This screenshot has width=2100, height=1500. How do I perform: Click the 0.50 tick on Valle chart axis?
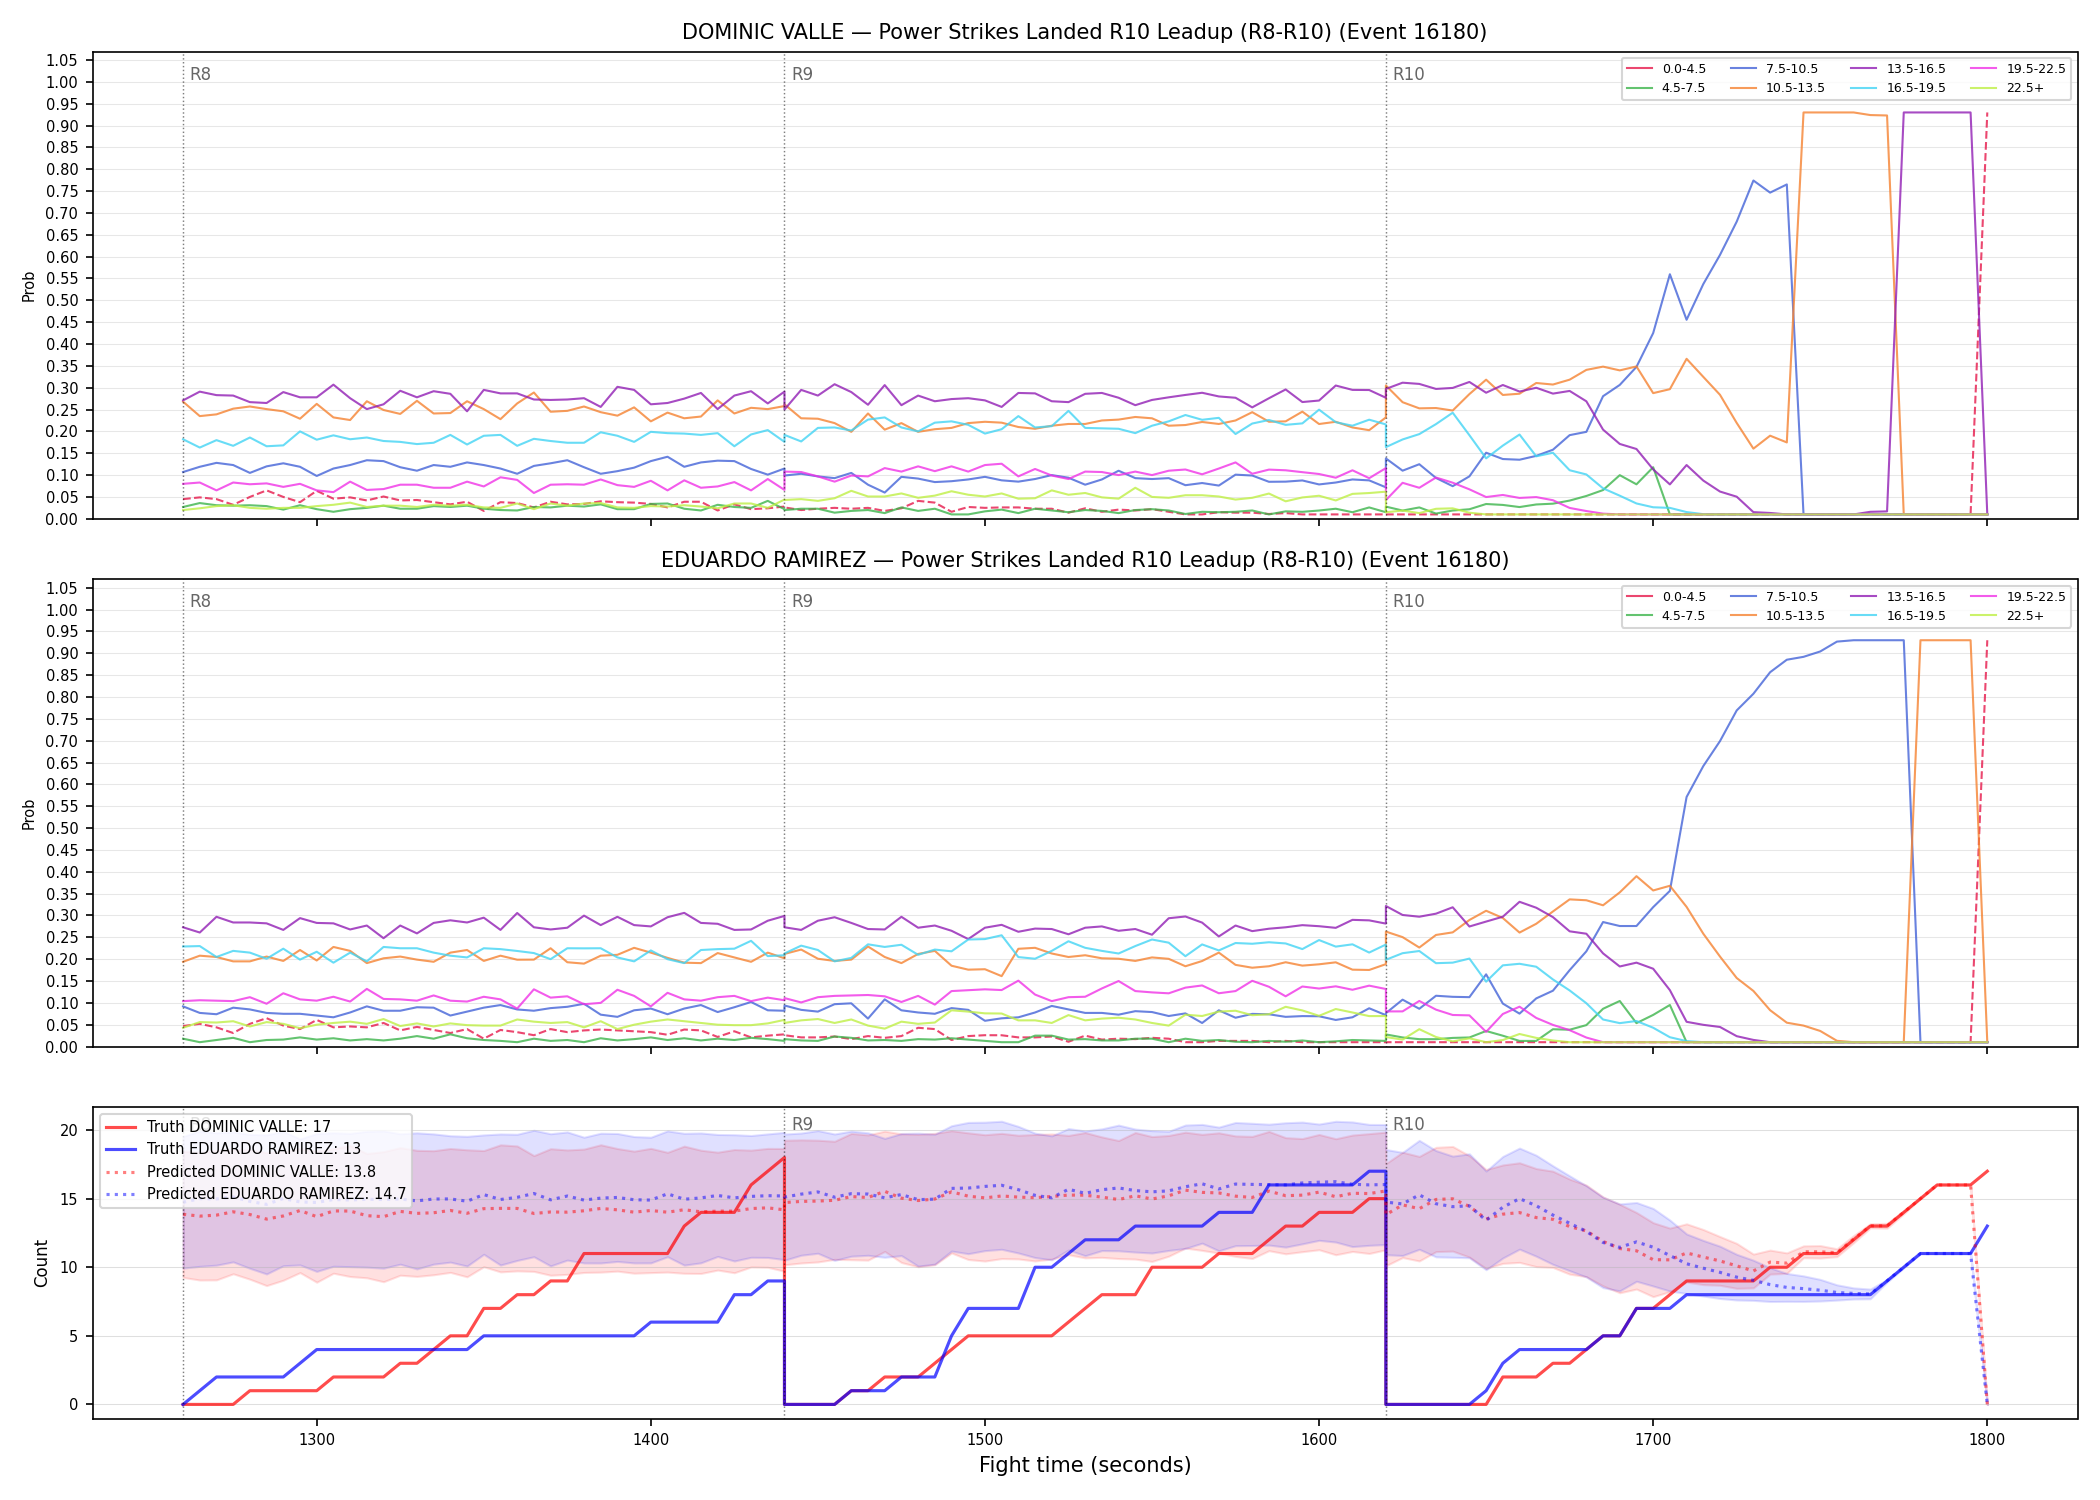coord(62,301)
